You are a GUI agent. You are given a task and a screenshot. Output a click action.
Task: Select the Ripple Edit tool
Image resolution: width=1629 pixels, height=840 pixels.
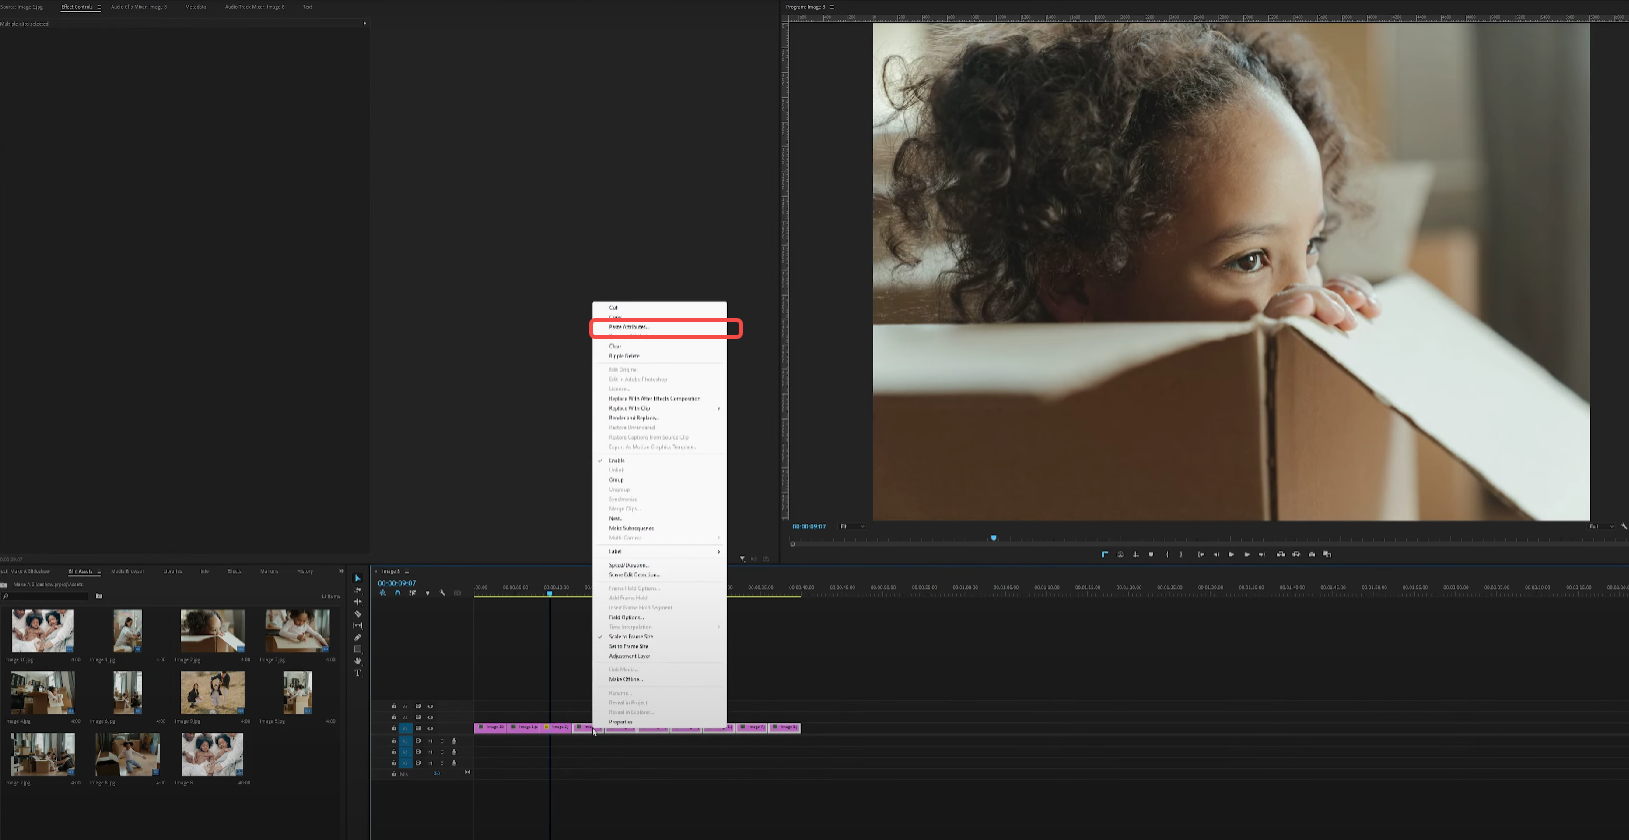coord(358,601)
